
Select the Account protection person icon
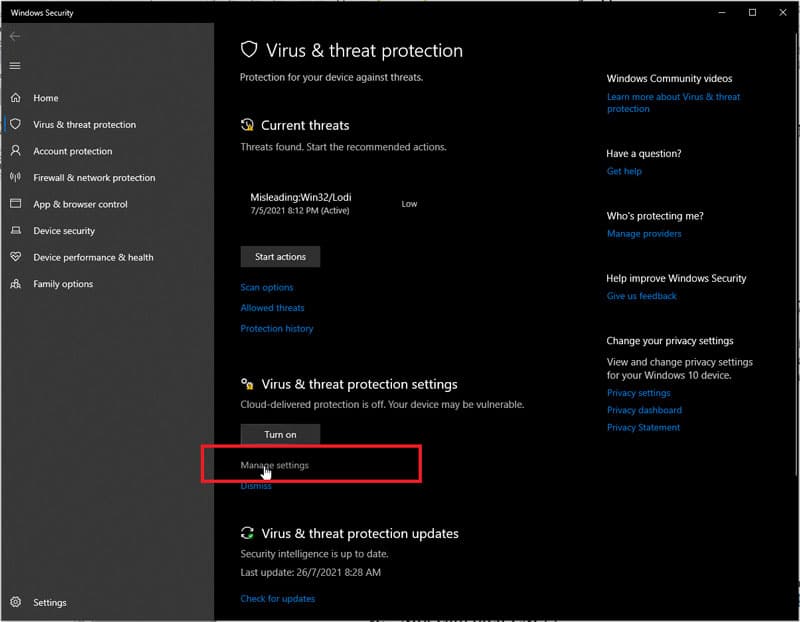pyautogui.click(x=15, y=151)
